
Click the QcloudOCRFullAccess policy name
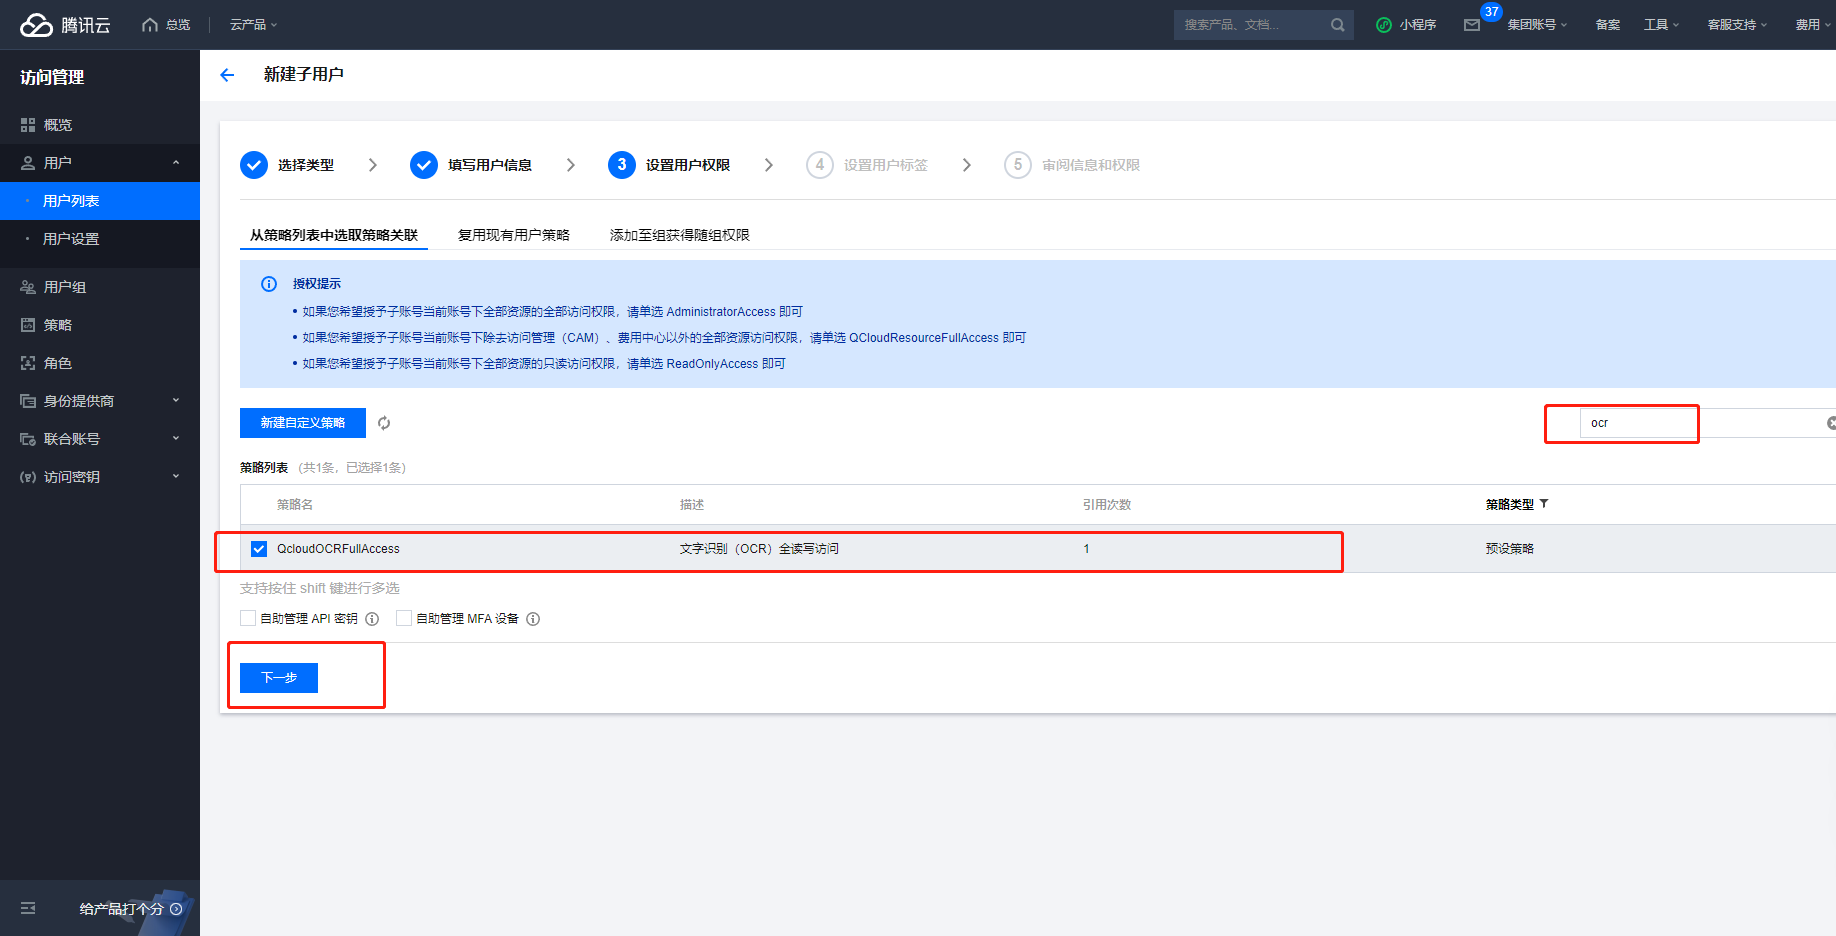click(x=338, y=549)
